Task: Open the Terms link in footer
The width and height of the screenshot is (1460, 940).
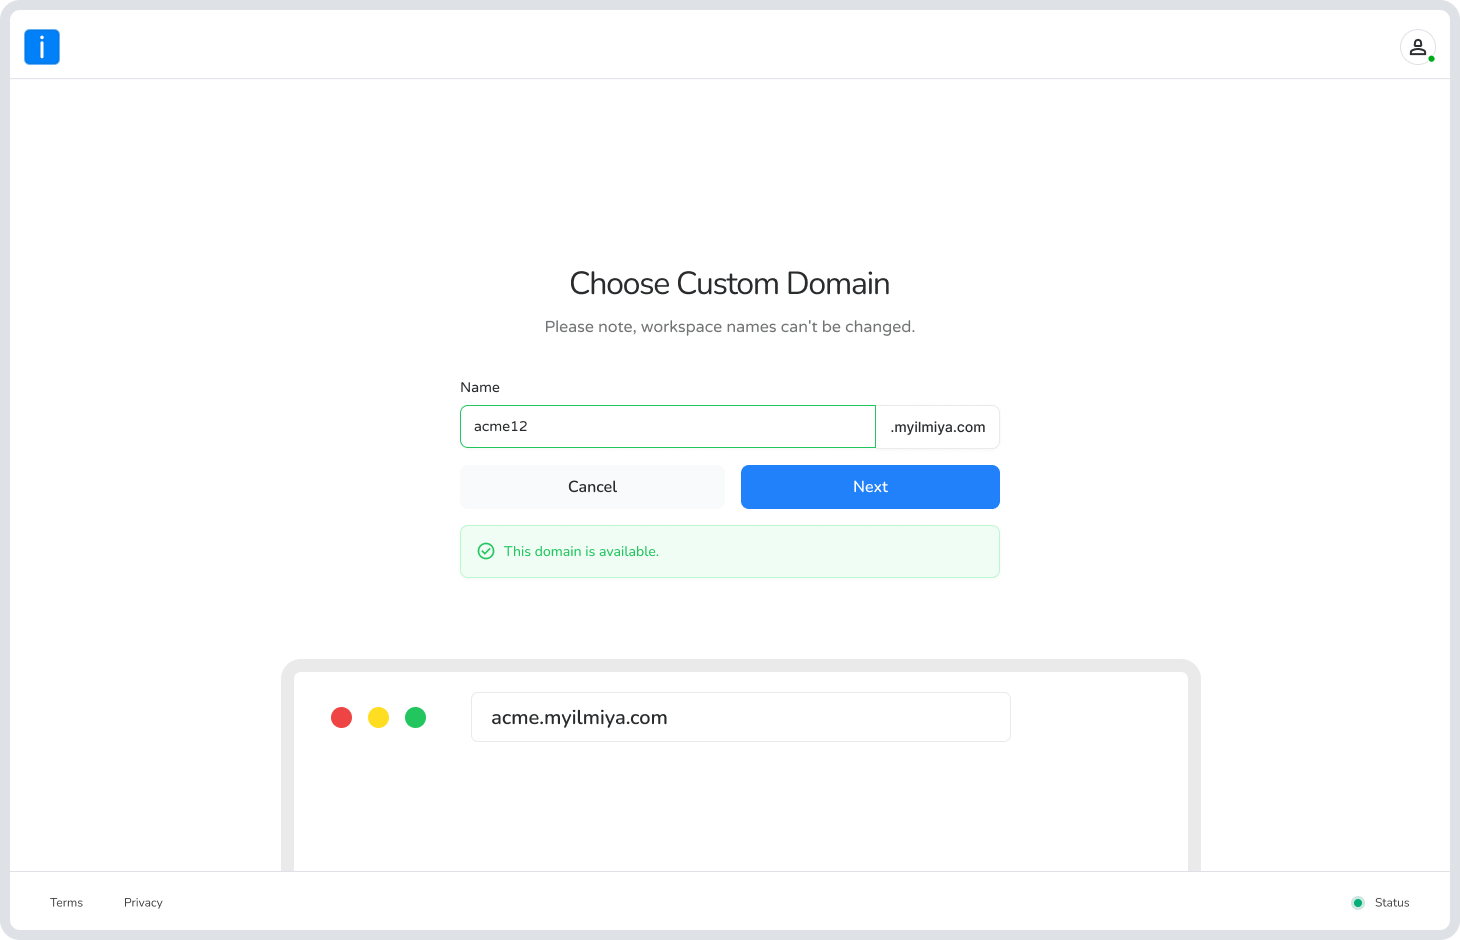Action: 67,902
